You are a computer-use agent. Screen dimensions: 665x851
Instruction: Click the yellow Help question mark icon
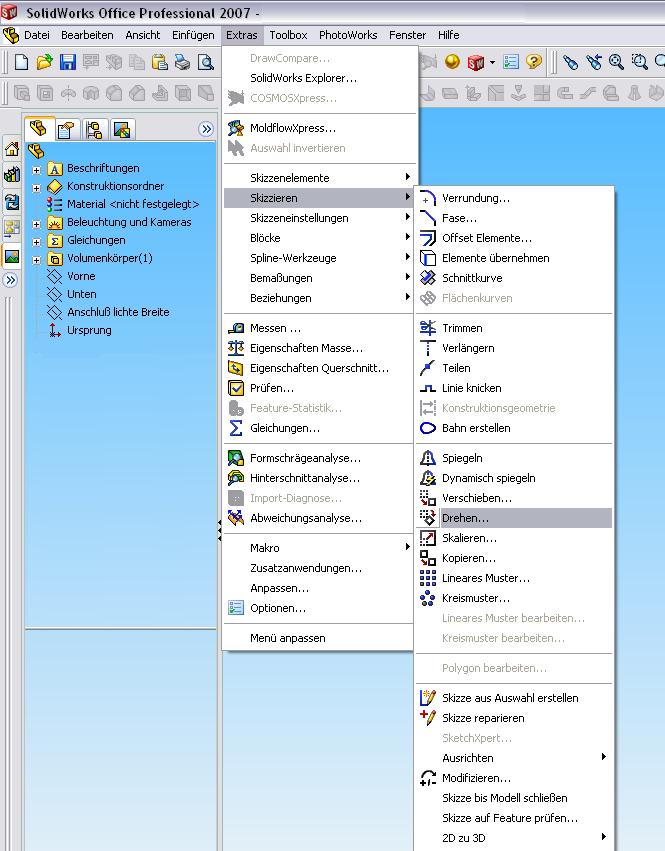[x=534, y=62]
